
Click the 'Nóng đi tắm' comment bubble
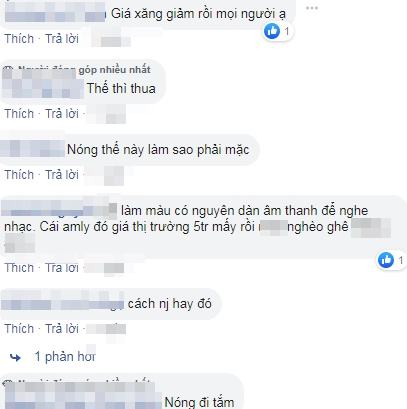(x=121, y=393)
